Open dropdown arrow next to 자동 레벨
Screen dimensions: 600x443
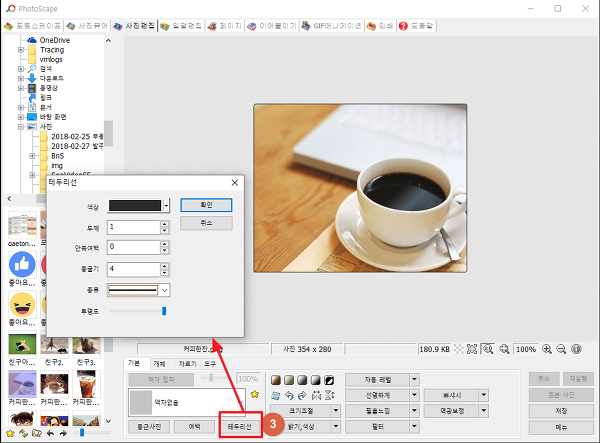(414, 380)
